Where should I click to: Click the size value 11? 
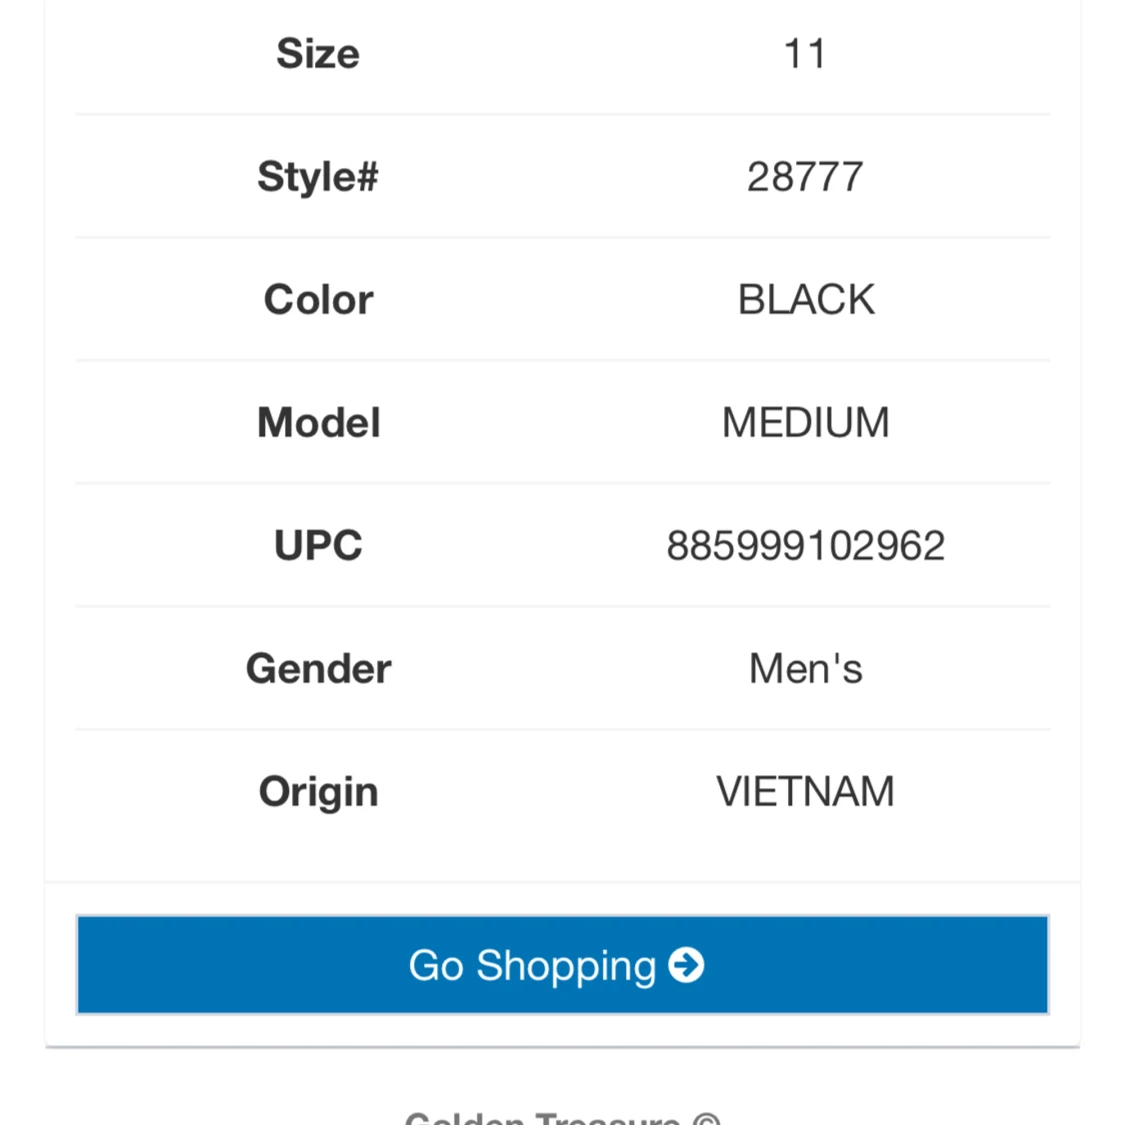coord(805,54)
